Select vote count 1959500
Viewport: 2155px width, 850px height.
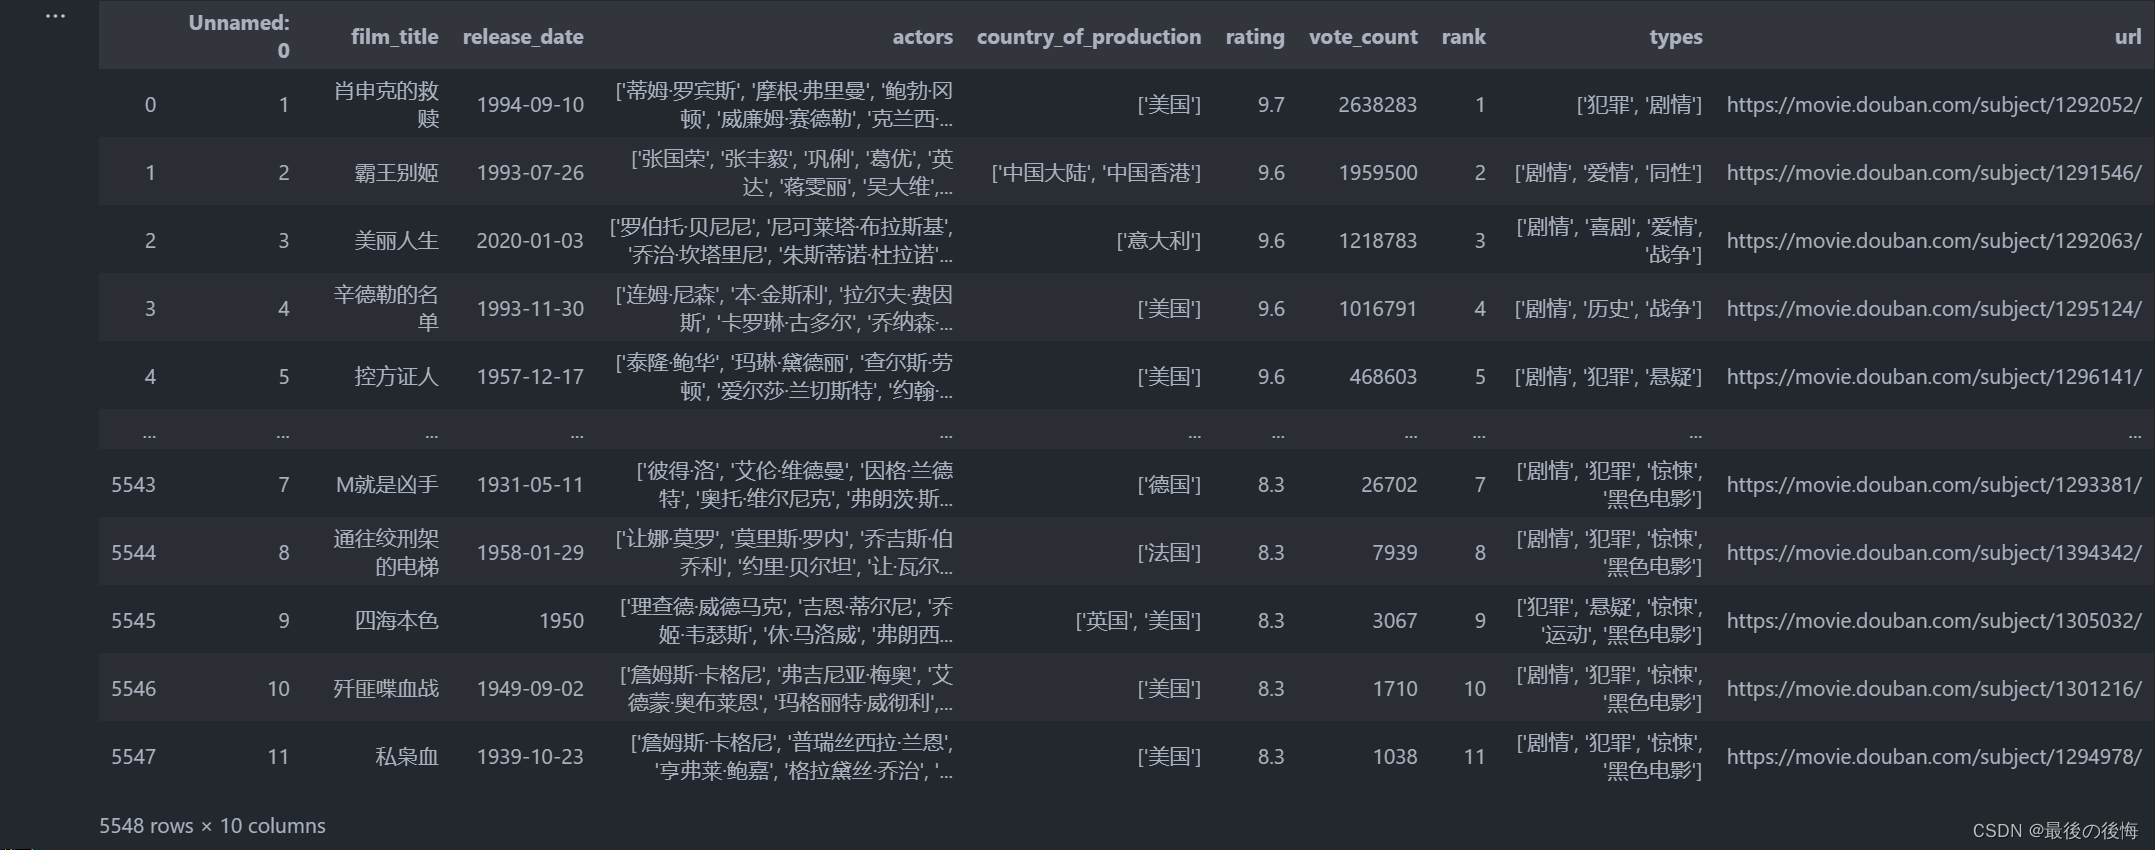point(1378,173)
